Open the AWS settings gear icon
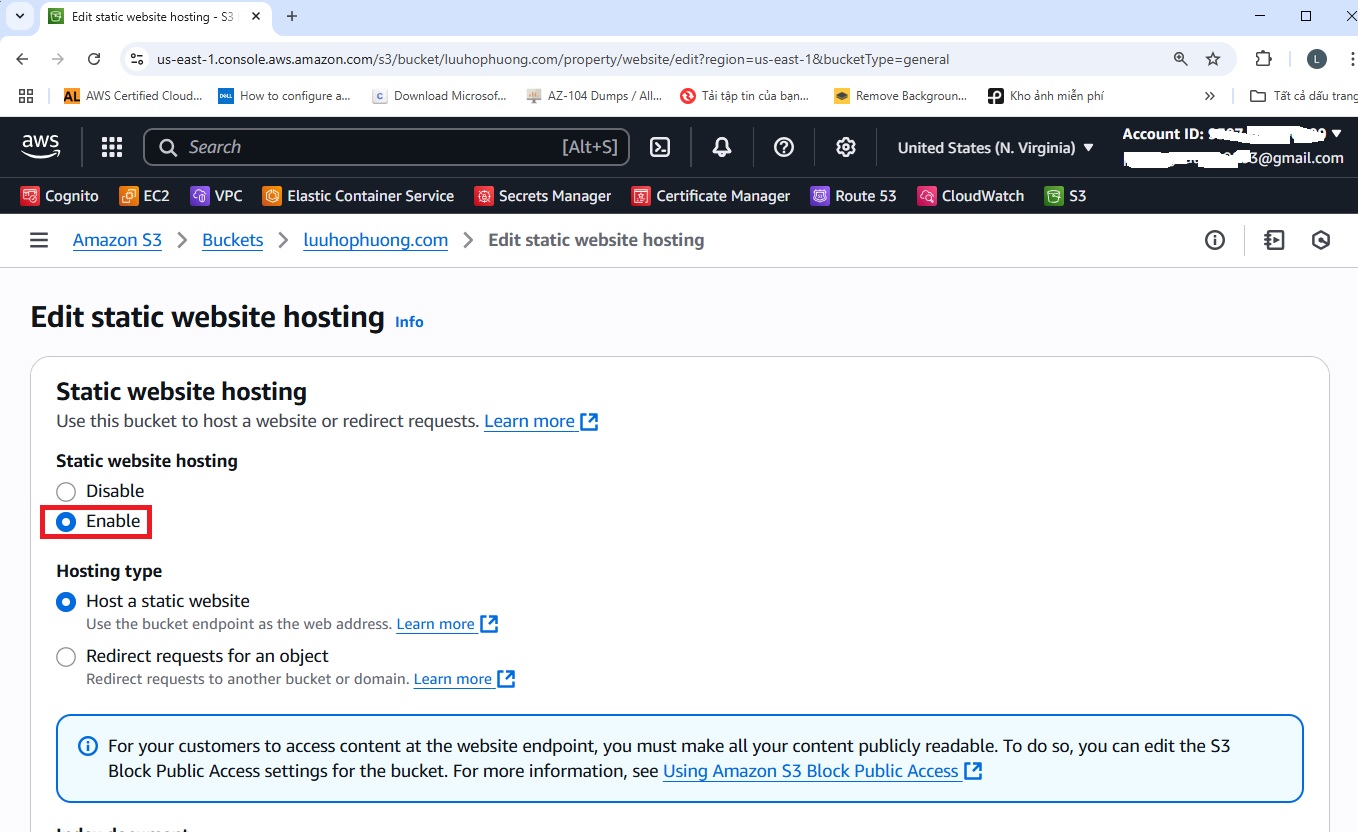The width and height of the screenshot is (1358, 839). [846, 147]
